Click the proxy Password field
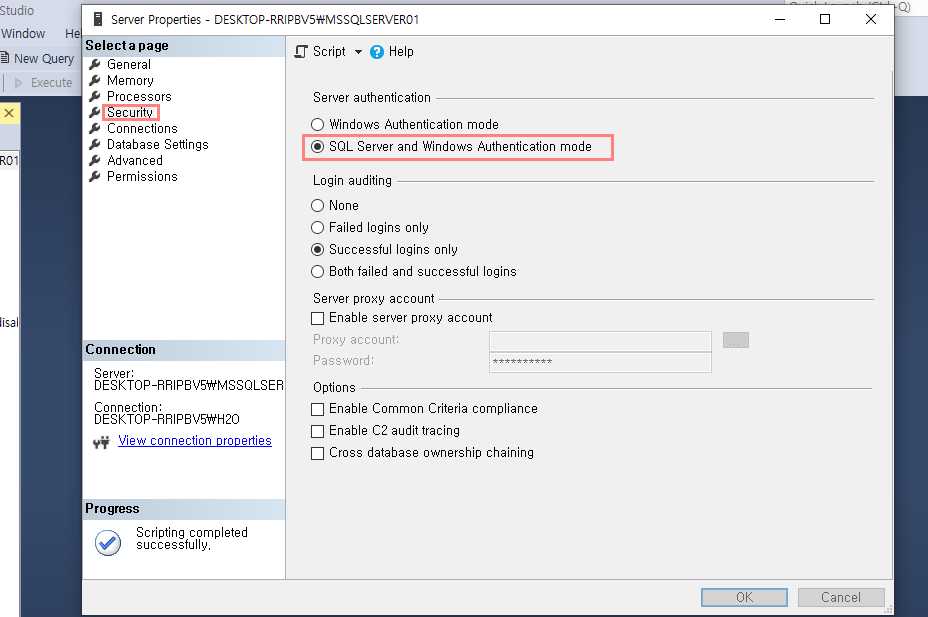 (x=600, y=362)
